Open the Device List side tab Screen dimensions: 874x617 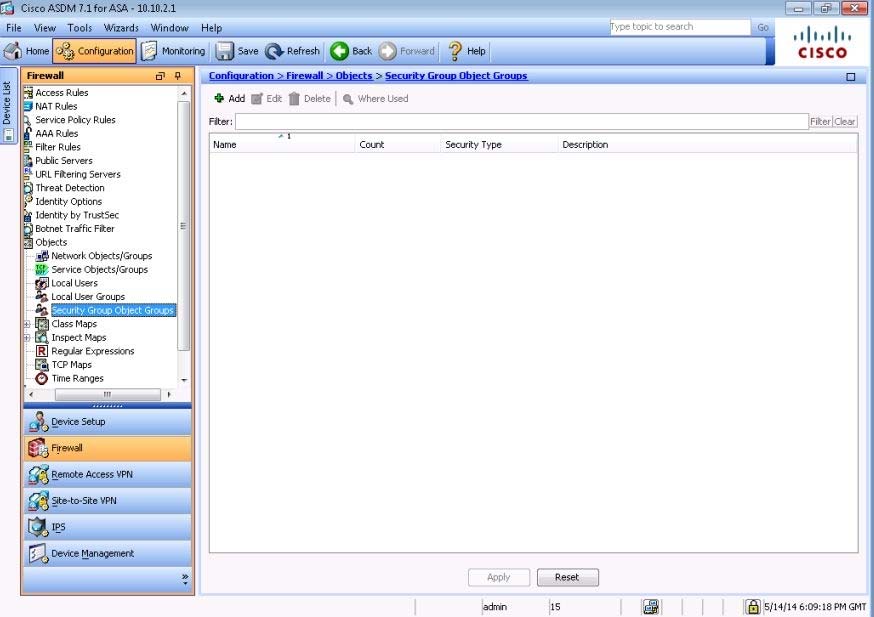(x=8, y=105)
